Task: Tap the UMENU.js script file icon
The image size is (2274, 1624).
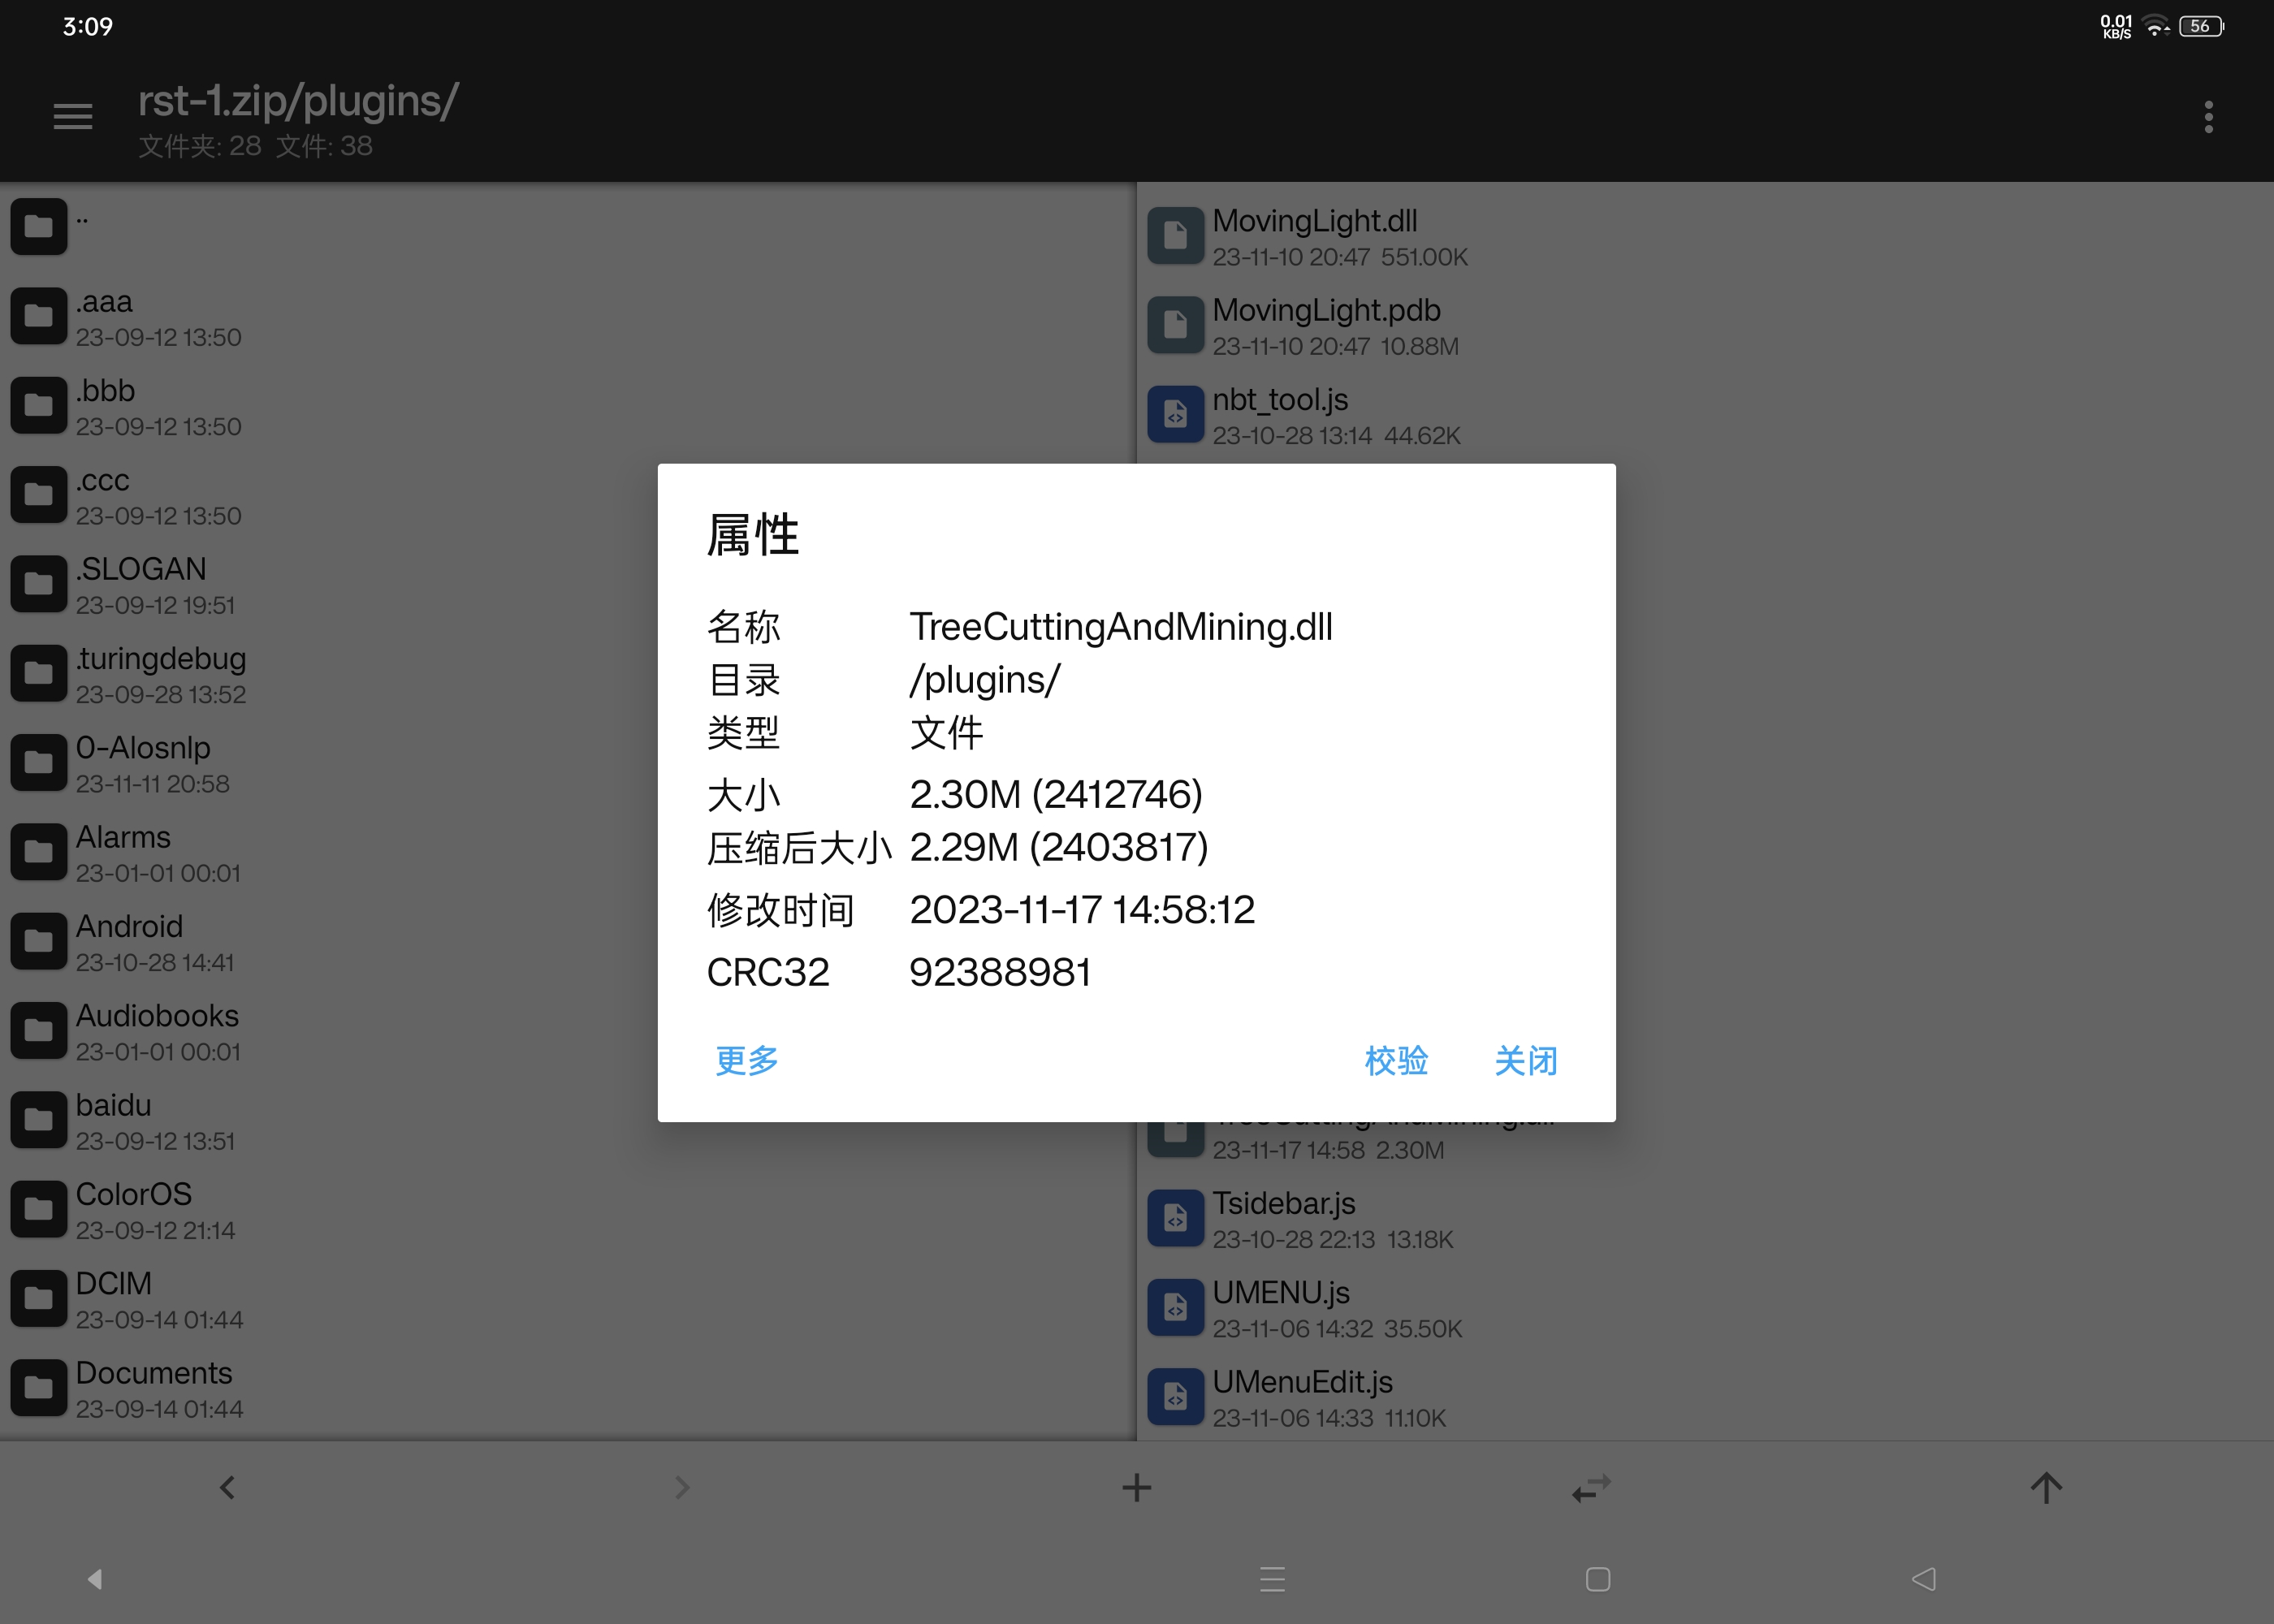Action: (x=1175, y=1307)
